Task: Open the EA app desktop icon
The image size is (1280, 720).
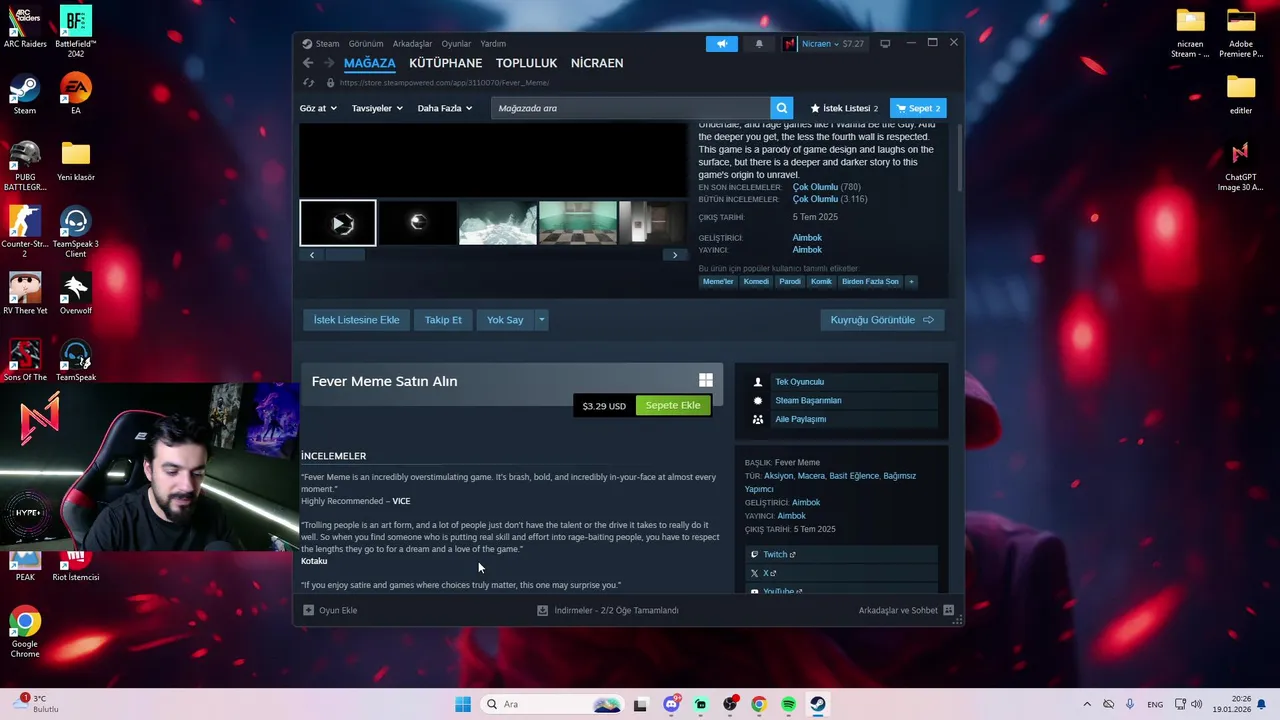Action: 75,94
